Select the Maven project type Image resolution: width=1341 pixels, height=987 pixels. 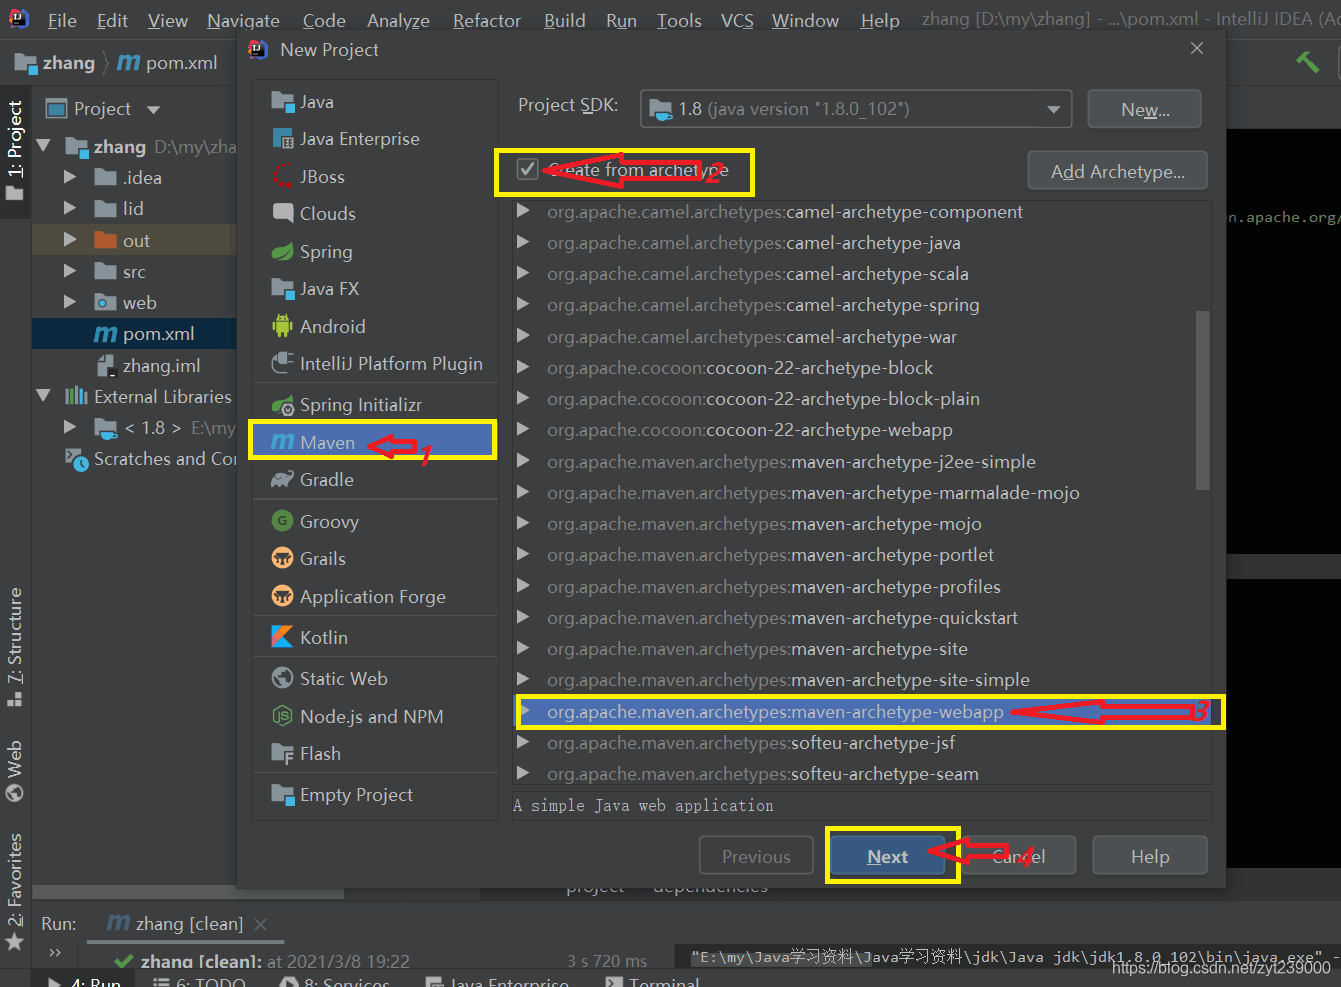click(374, 442)
